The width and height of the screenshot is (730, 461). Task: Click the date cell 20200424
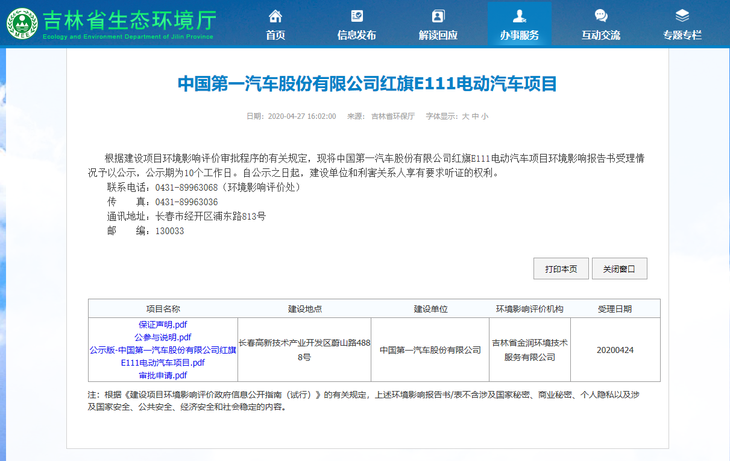[615, 350]
